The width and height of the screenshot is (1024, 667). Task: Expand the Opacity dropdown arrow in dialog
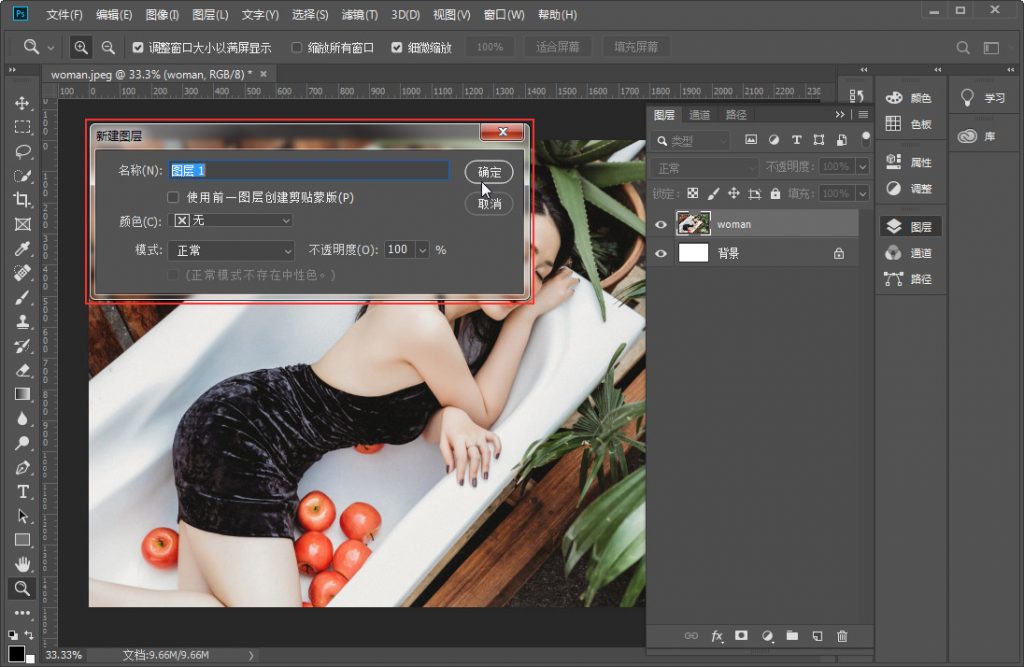[422, 250]
